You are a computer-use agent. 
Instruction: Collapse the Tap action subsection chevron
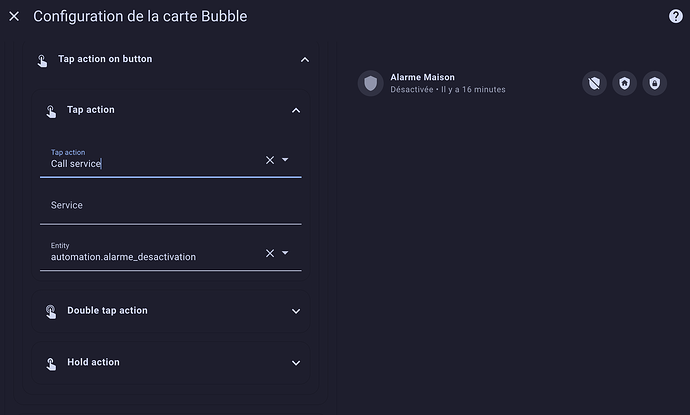pyautogui.click(x=296, y=110)
